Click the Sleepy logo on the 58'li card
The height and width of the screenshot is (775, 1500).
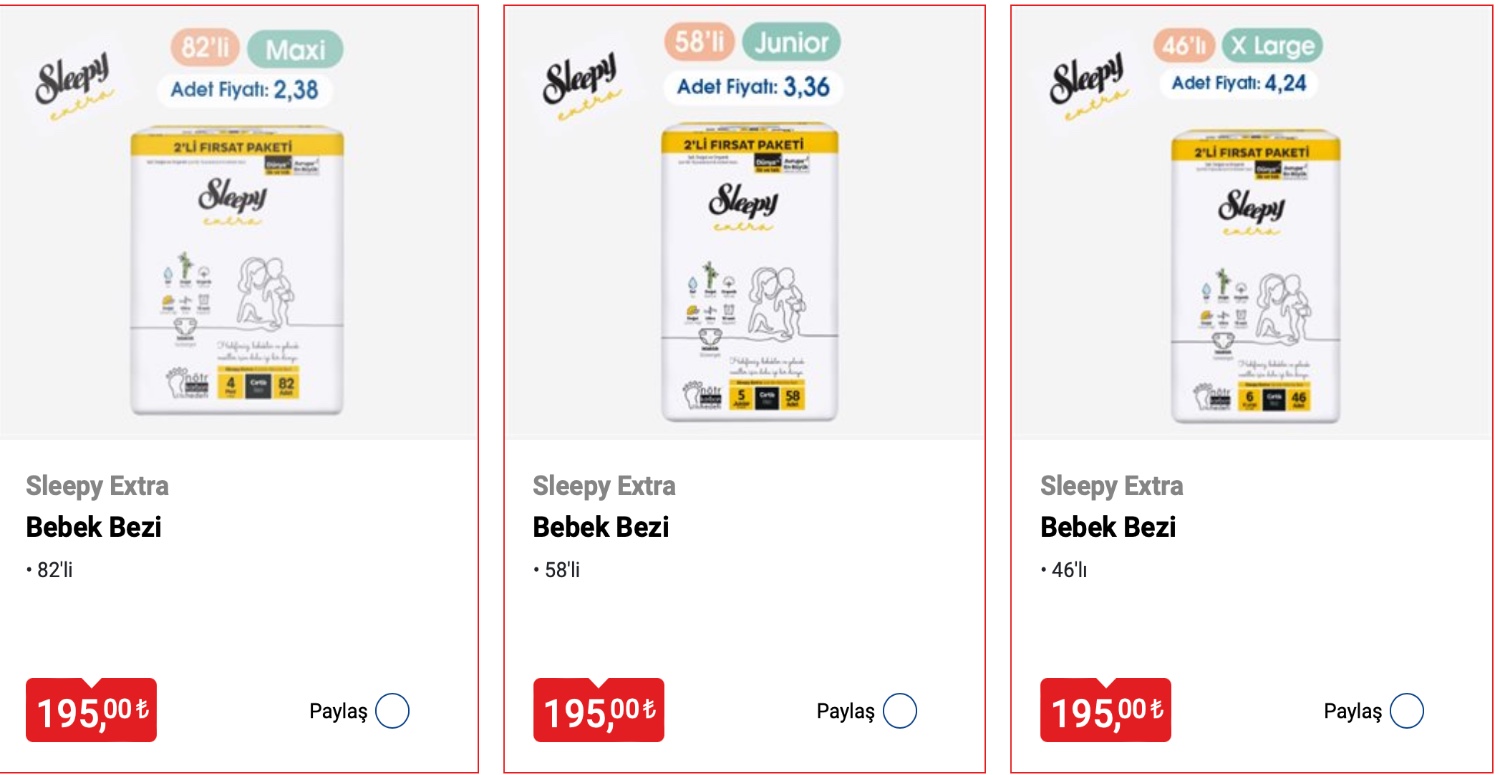[x=583, y=78]
